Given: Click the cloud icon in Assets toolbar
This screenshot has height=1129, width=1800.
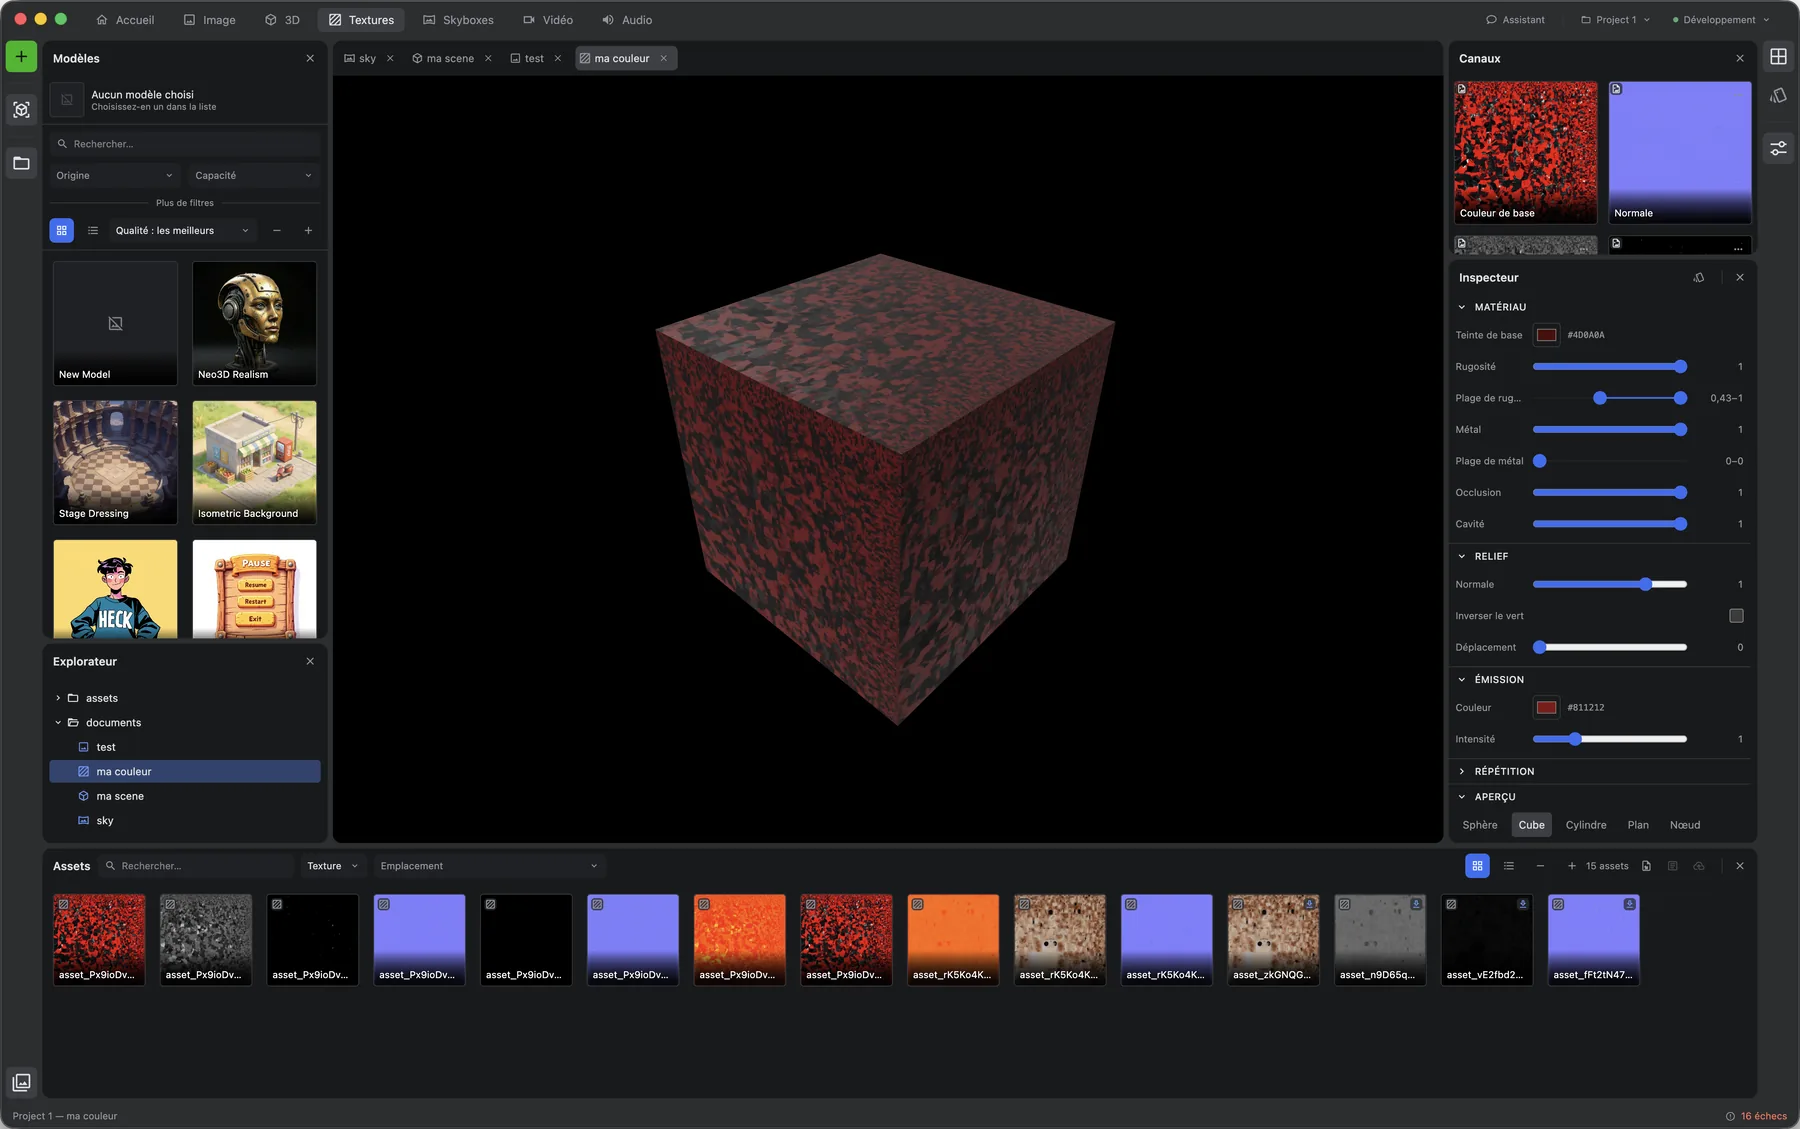Looking at the screenshot, I should pos(1699,866).
